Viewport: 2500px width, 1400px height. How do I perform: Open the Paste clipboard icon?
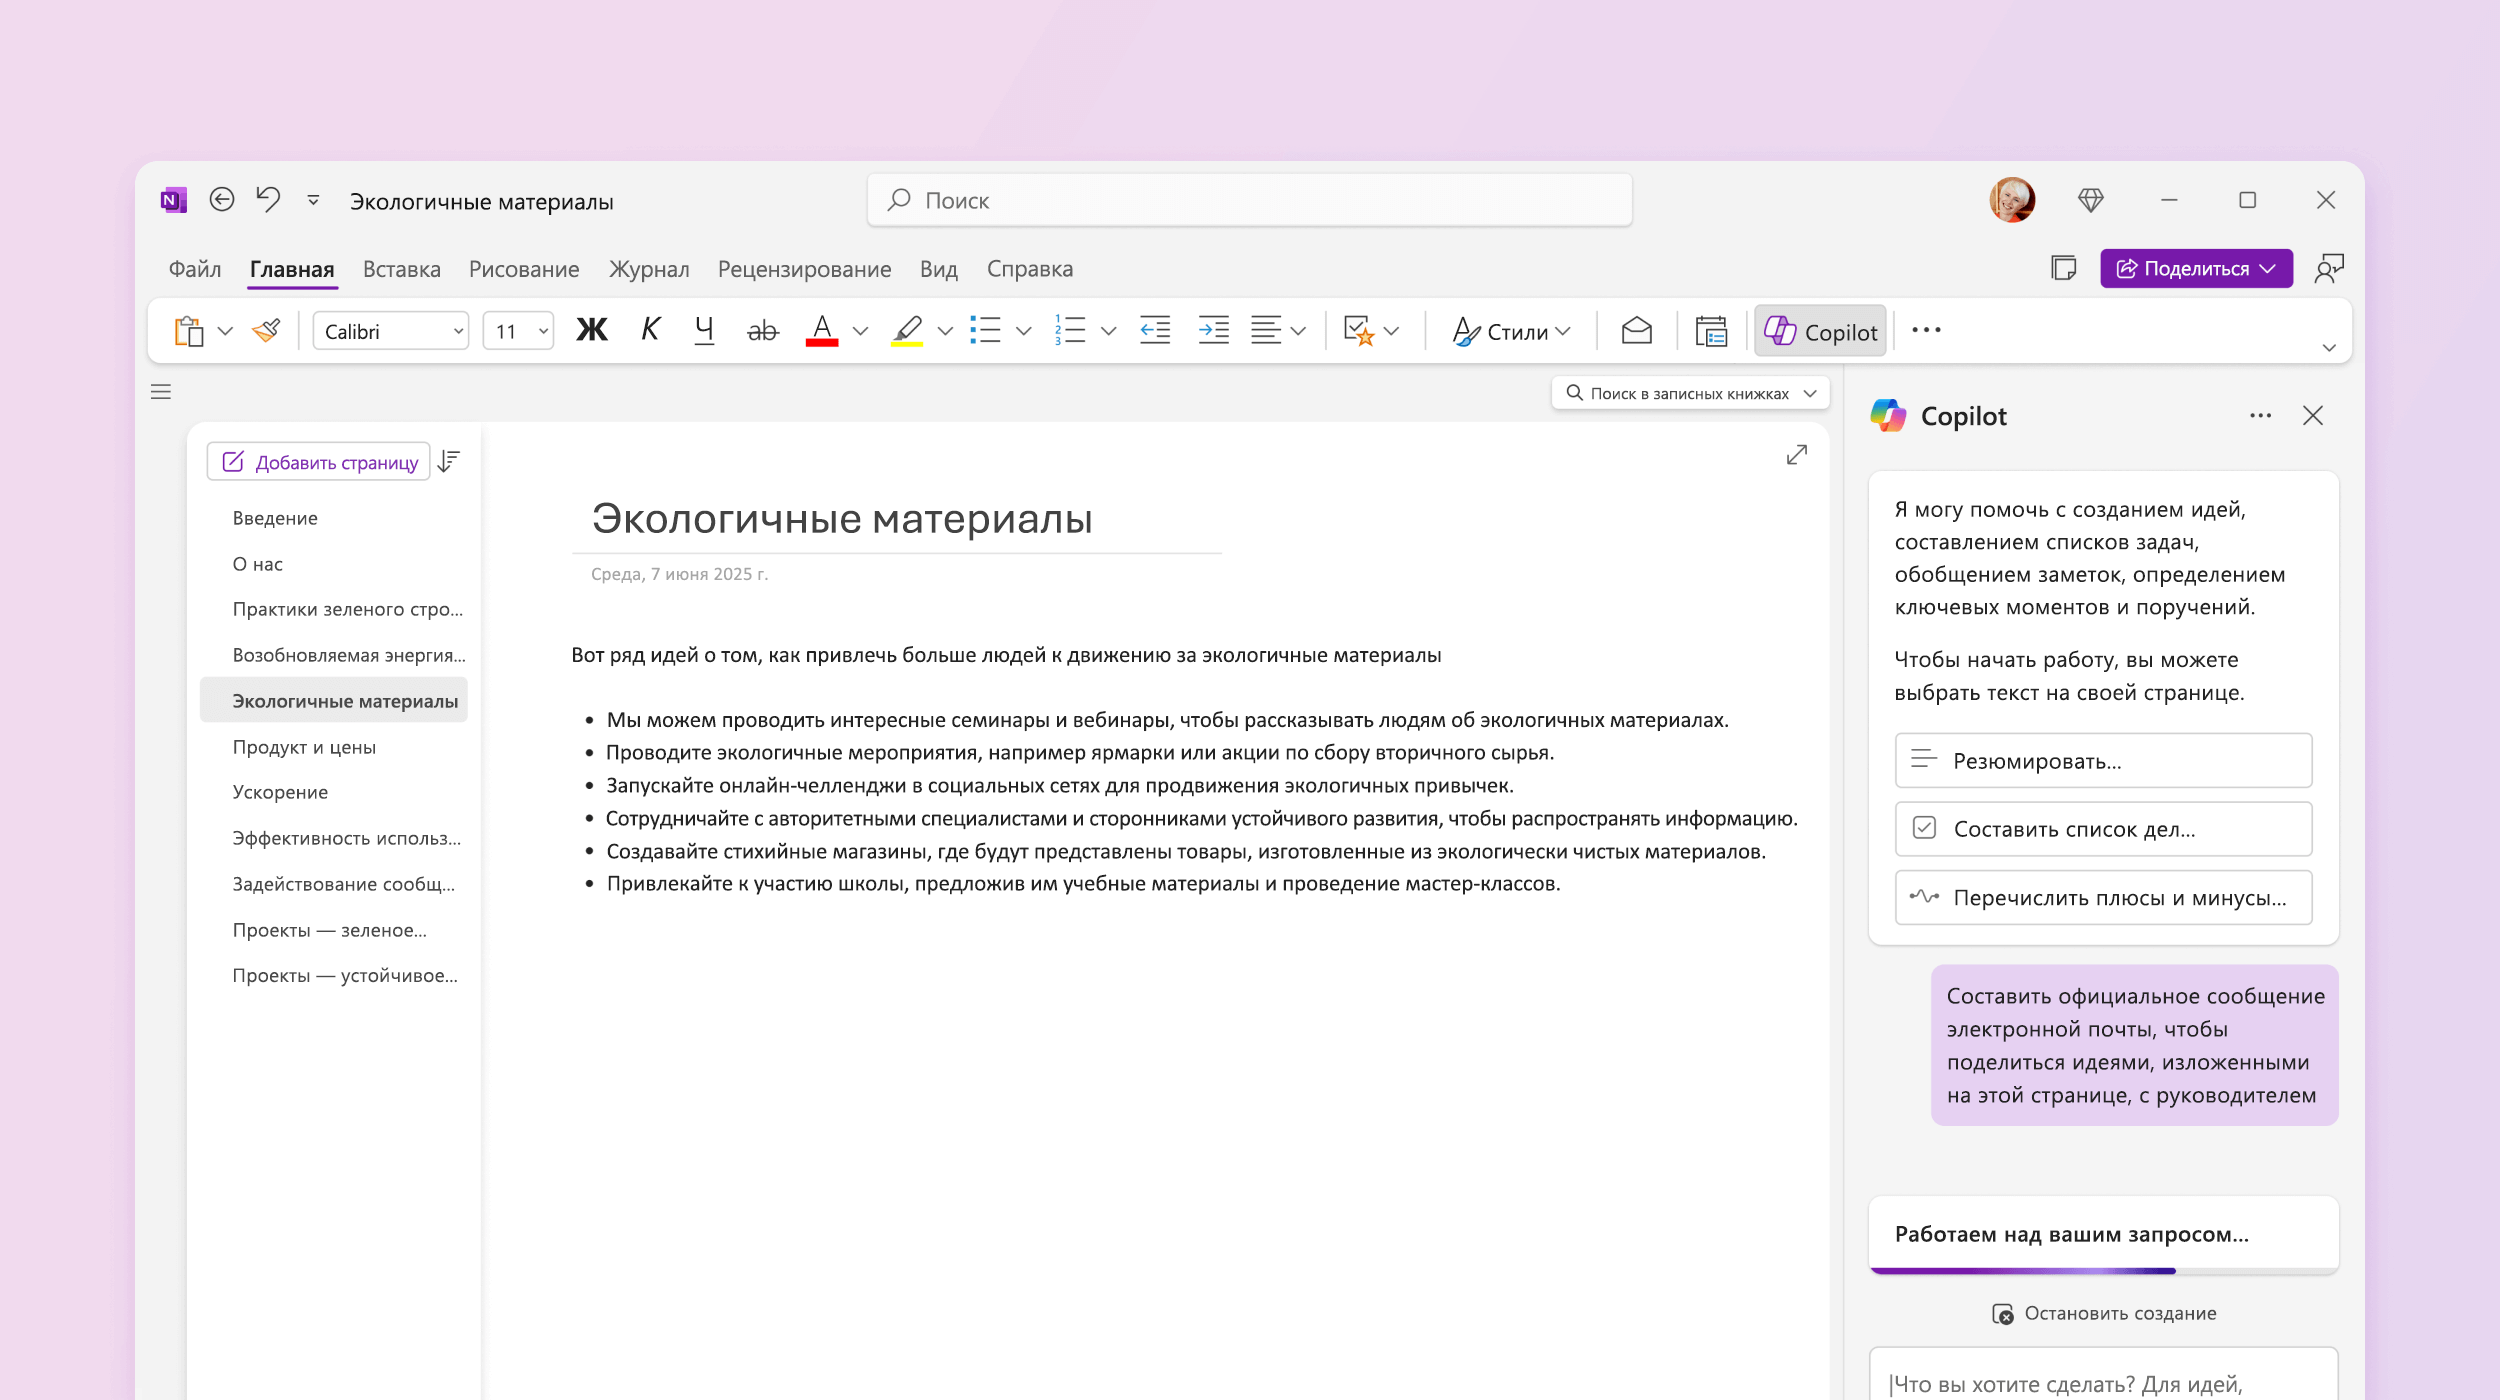click(x=189, y=331)
